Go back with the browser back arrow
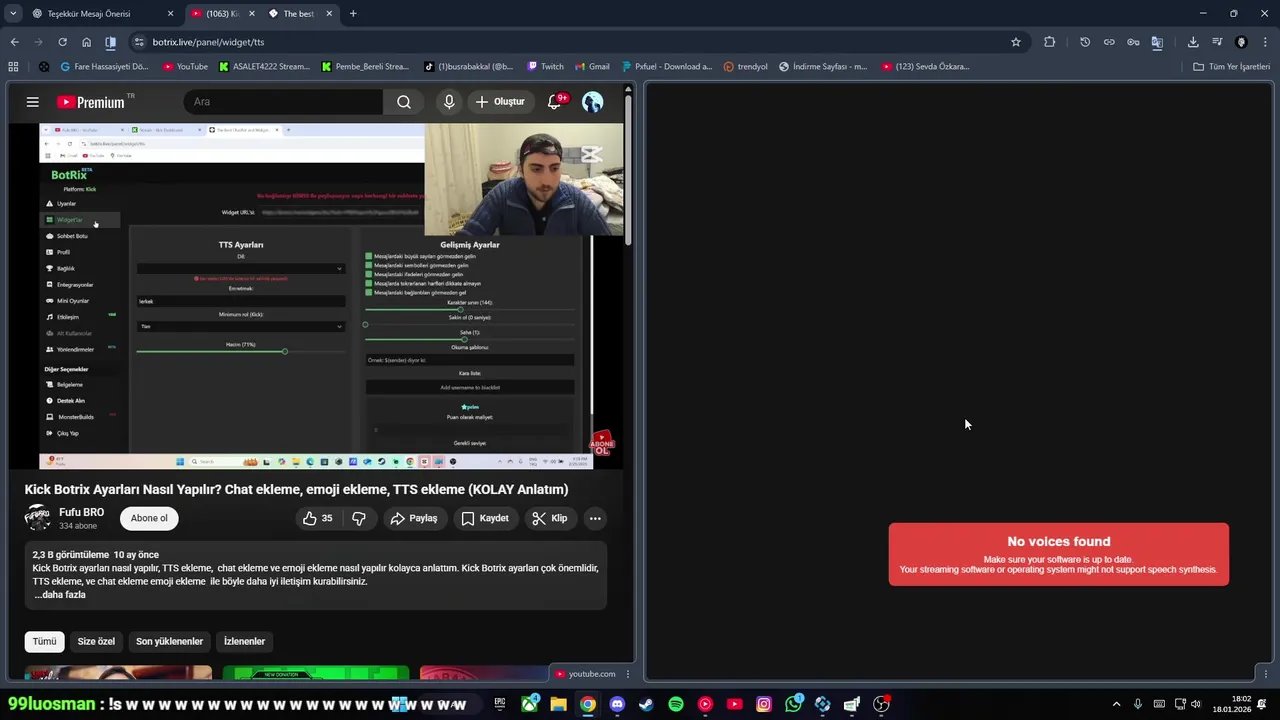Viewport: 1280px width, 720px height. [14, 42]
